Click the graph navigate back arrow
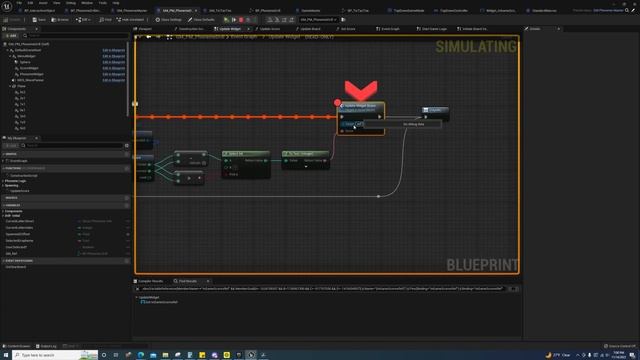 pos(149,37)
